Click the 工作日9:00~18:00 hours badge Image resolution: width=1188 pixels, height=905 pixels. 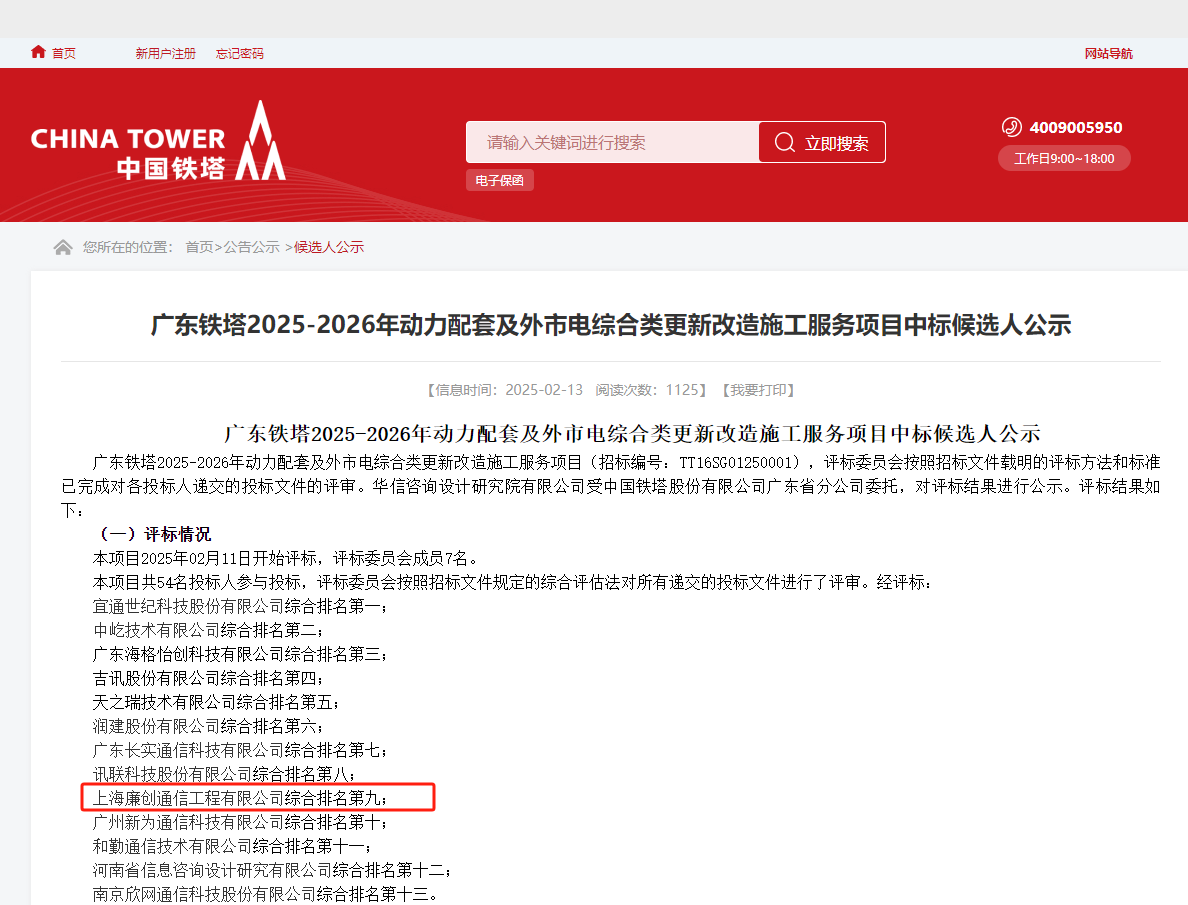point(1064,159)
